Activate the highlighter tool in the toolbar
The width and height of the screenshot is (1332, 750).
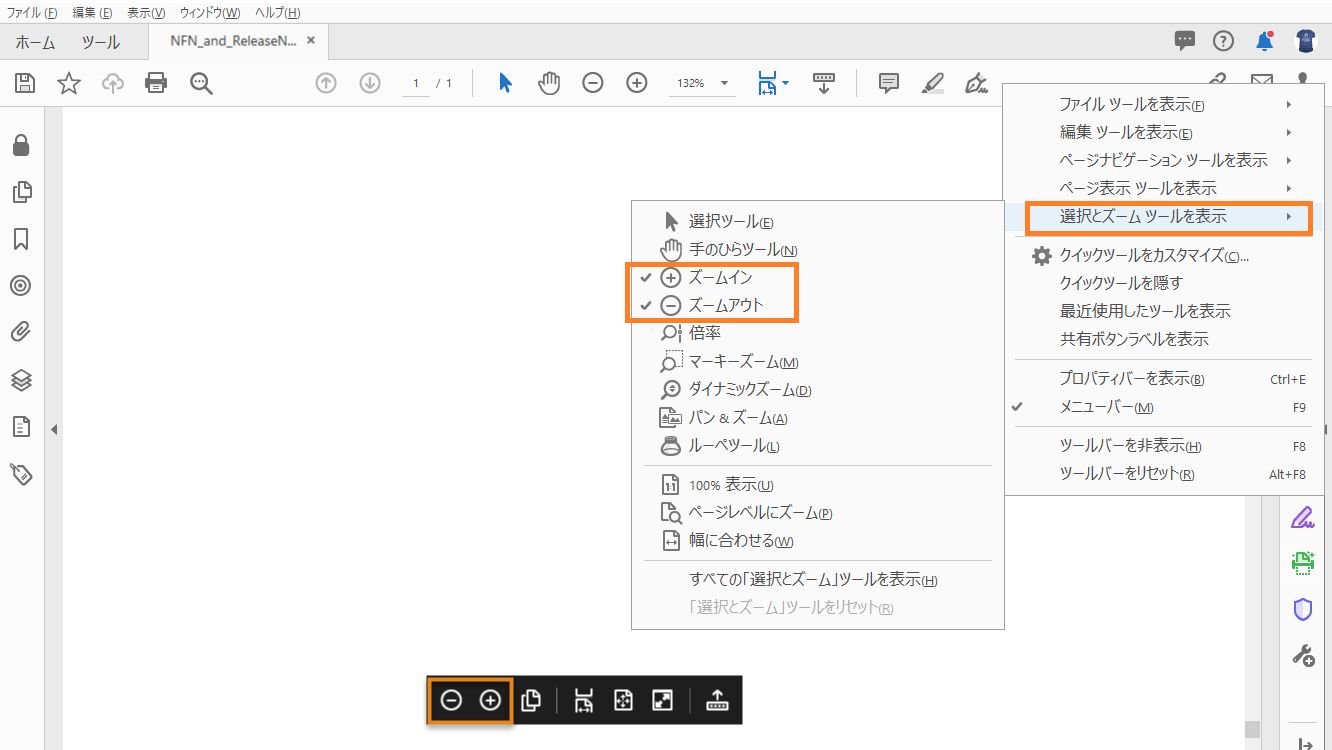pos(932,83)
